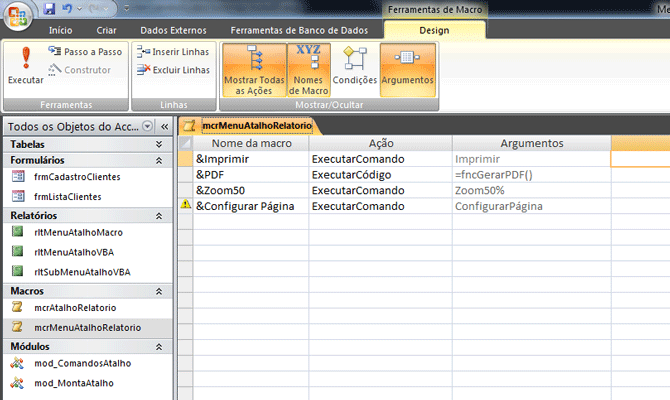This screenshot has width=670, height=400.
Task: Click the &Zoom50 macro name cell
Action: [251, 191]
